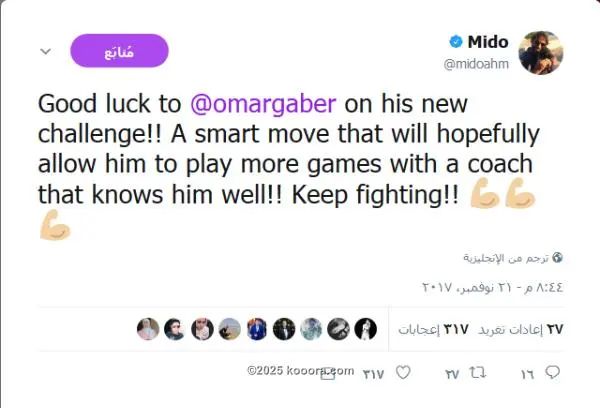Click the globe icon beside translate text
The height and width of the screenshot is (408, 600).
coord(558,258)
